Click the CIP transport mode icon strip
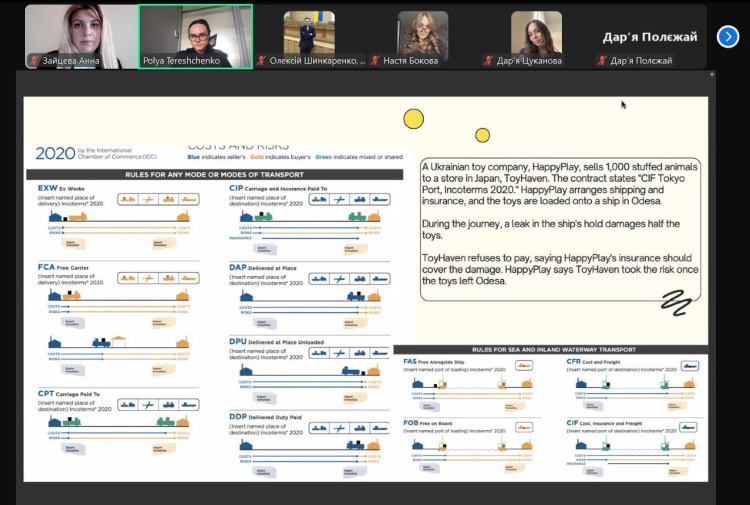This screenshot has height=505, width=750. (x=349, y=199)
